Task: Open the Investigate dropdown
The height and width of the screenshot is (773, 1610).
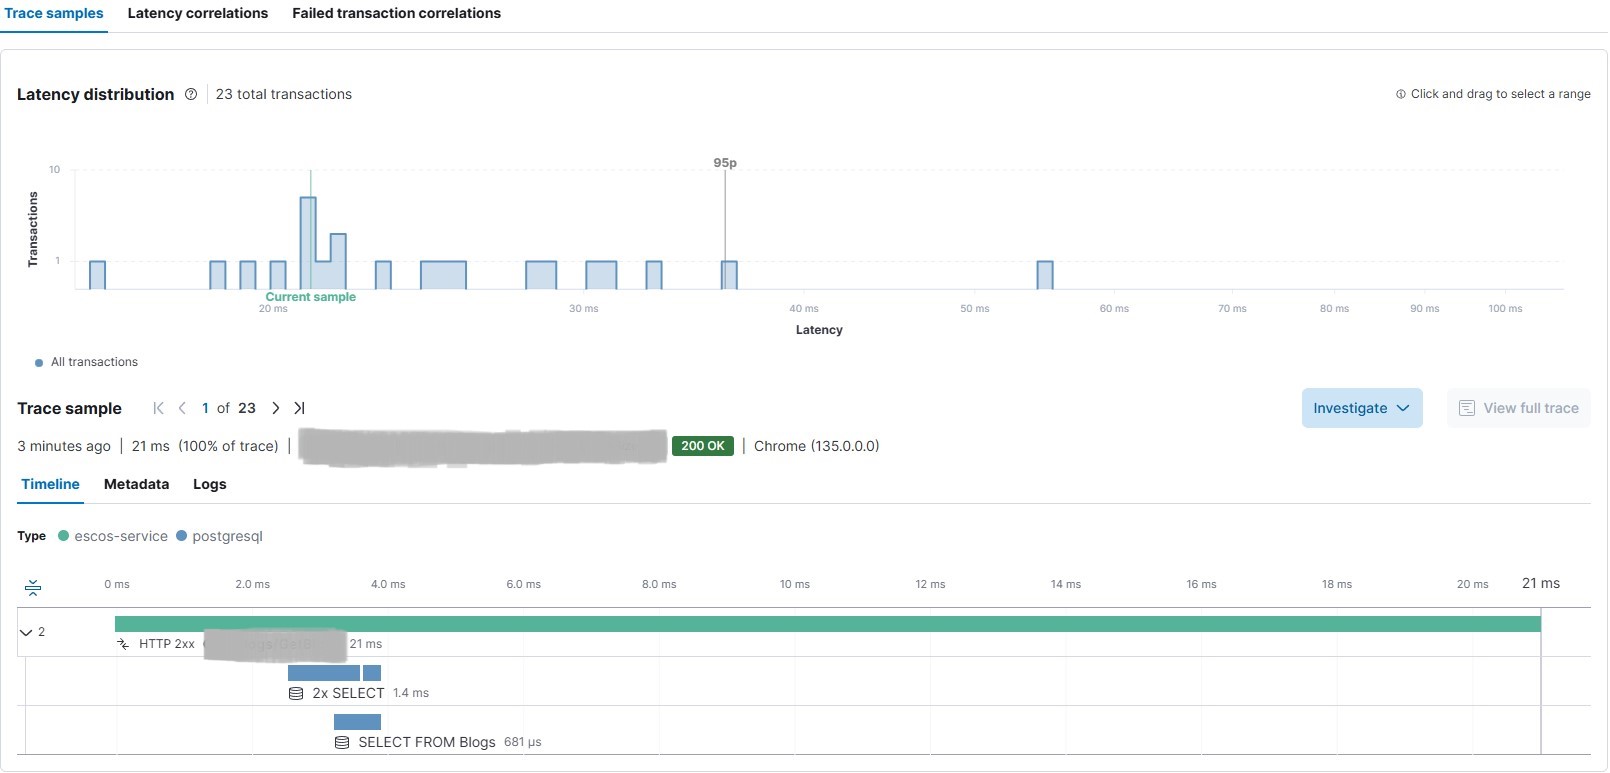Action: click(x=1361, y=408)
